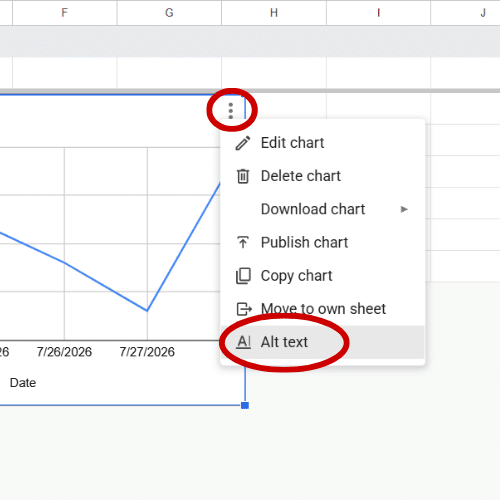Click the Move to own sheet icon

click(244, 309)
